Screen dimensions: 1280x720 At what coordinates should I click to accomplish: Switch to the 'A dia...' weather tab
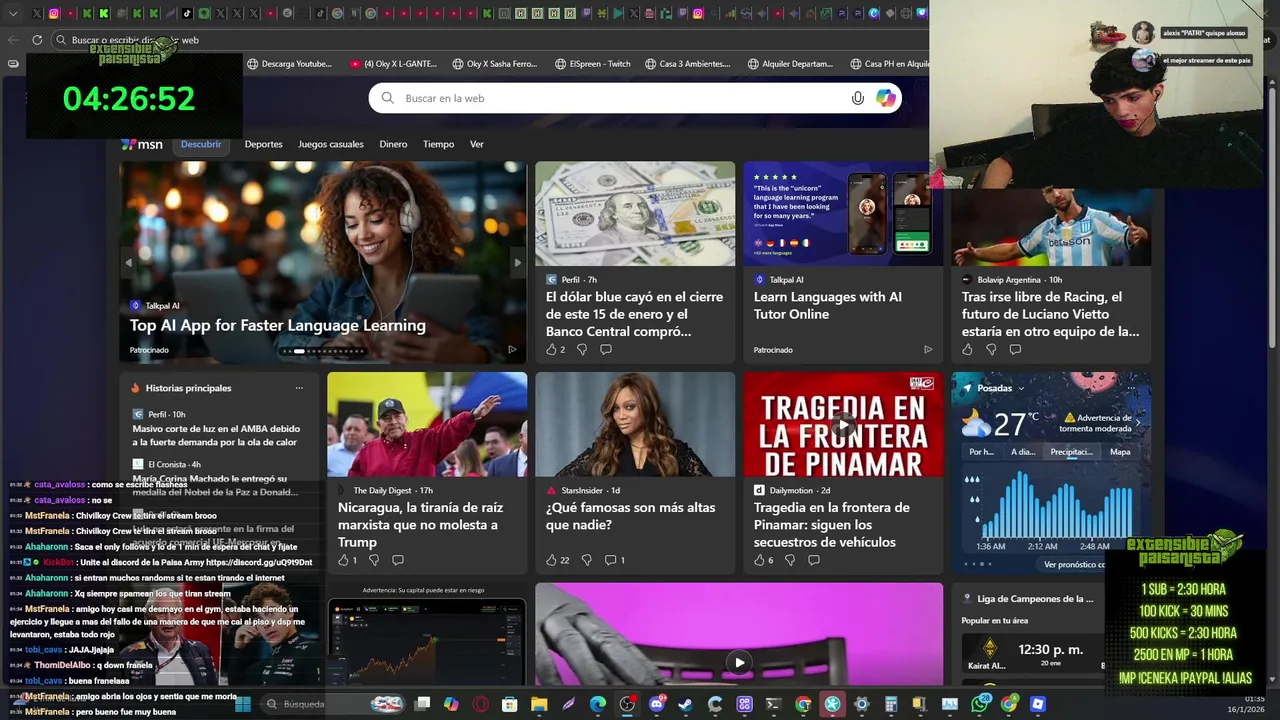point(1023,452)
